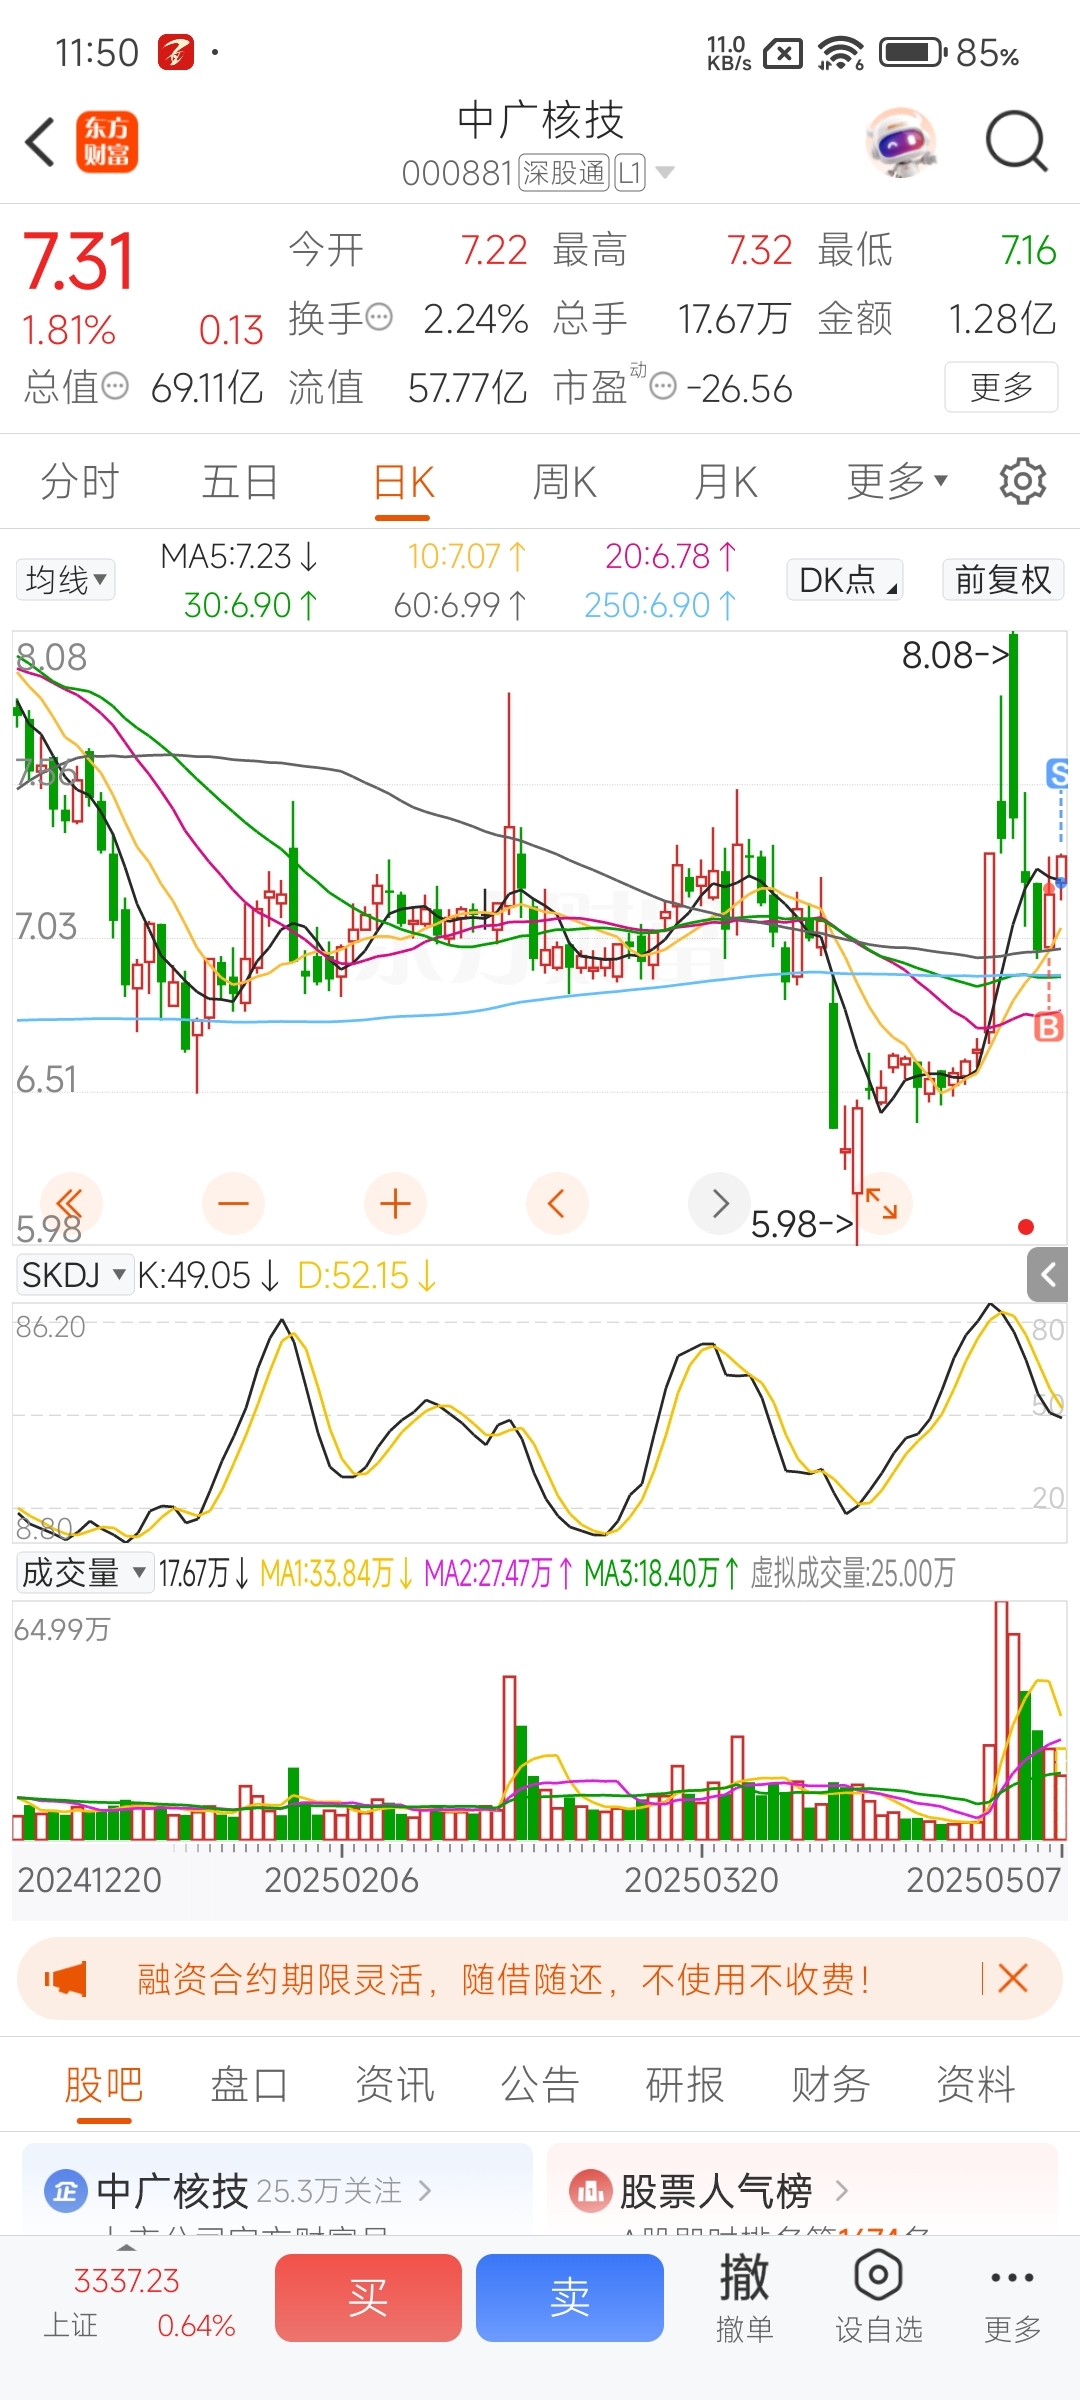Open the SKDJ indicator dropdown
This screenshot has width=1080, height=2400.
[x=74, y=1275]
